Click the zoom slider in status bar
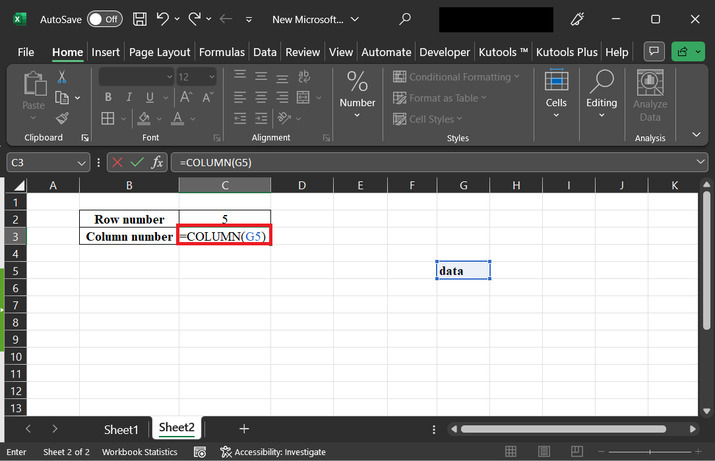 coord(649,452)
